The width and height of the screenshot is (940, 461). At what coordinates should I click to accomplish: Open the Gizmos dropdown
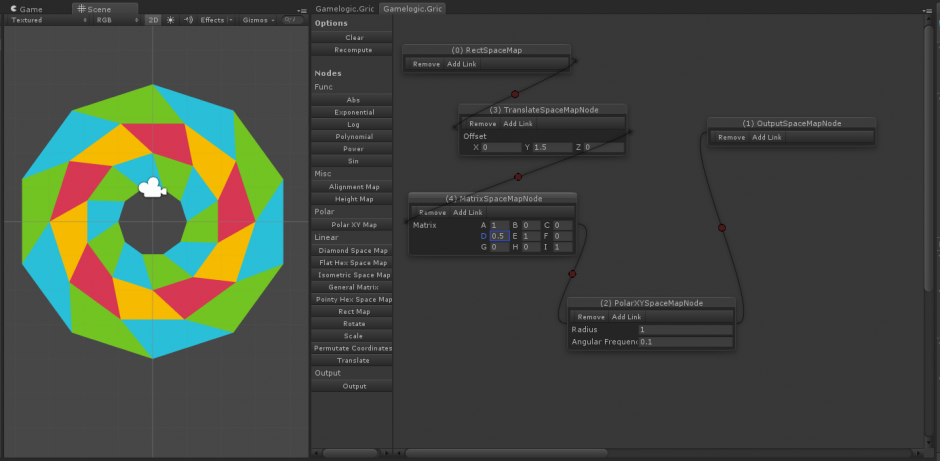[258, 20]
